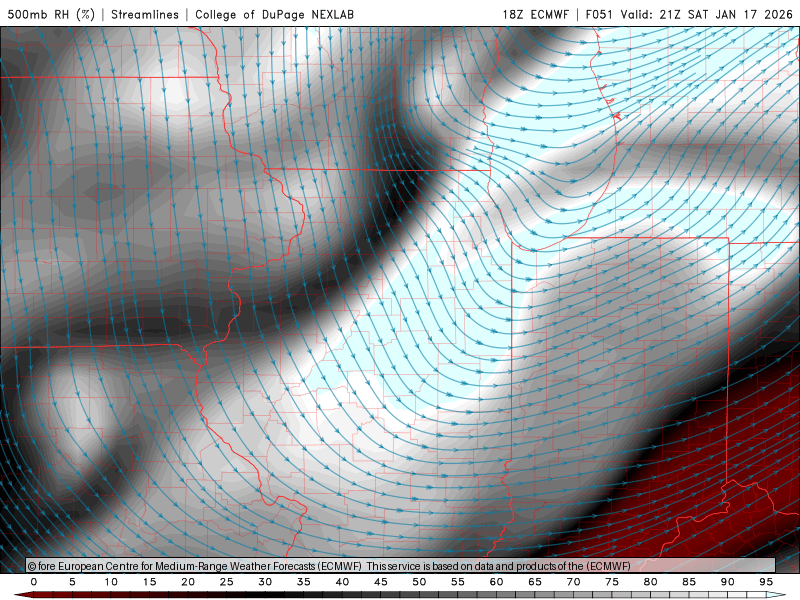Click the 35 label on color scale
Viewport: 800px width, 600px height.
(x=304, y=582)
